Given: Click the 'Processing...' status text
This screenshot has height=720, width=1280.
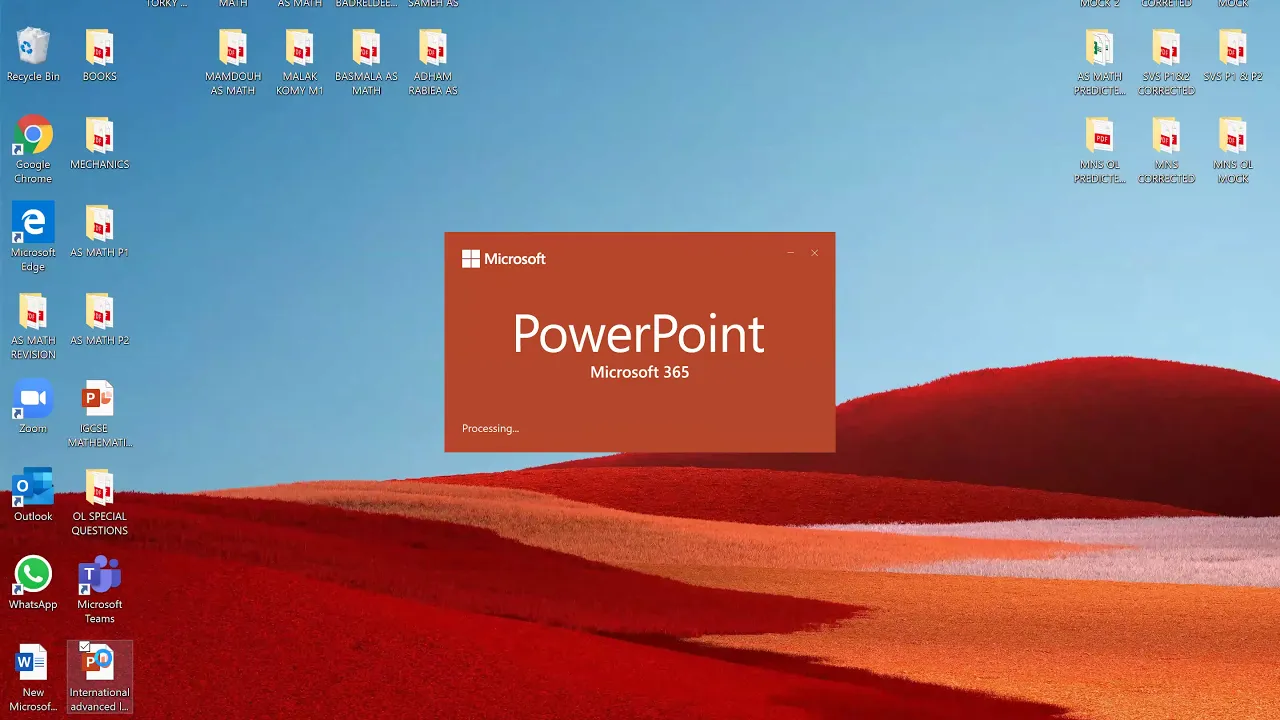Looking at the screenshot, I should (490, 429).
